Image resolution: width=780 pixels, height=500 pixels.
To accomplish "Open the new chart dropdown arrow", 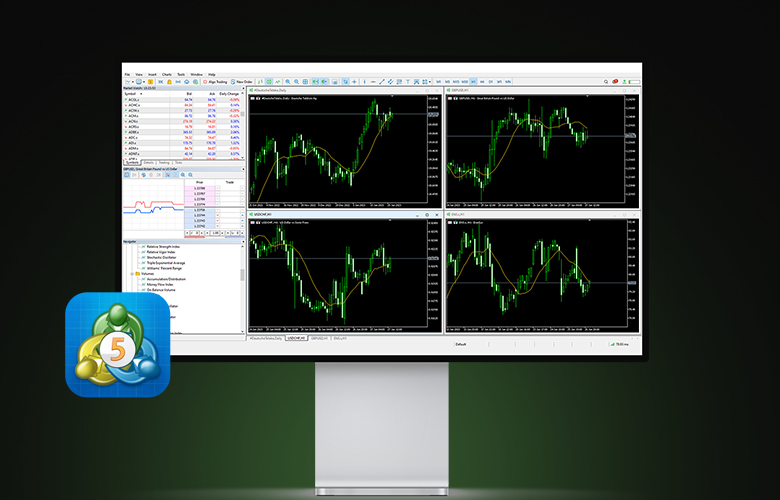I will click(x=133, y=82).
